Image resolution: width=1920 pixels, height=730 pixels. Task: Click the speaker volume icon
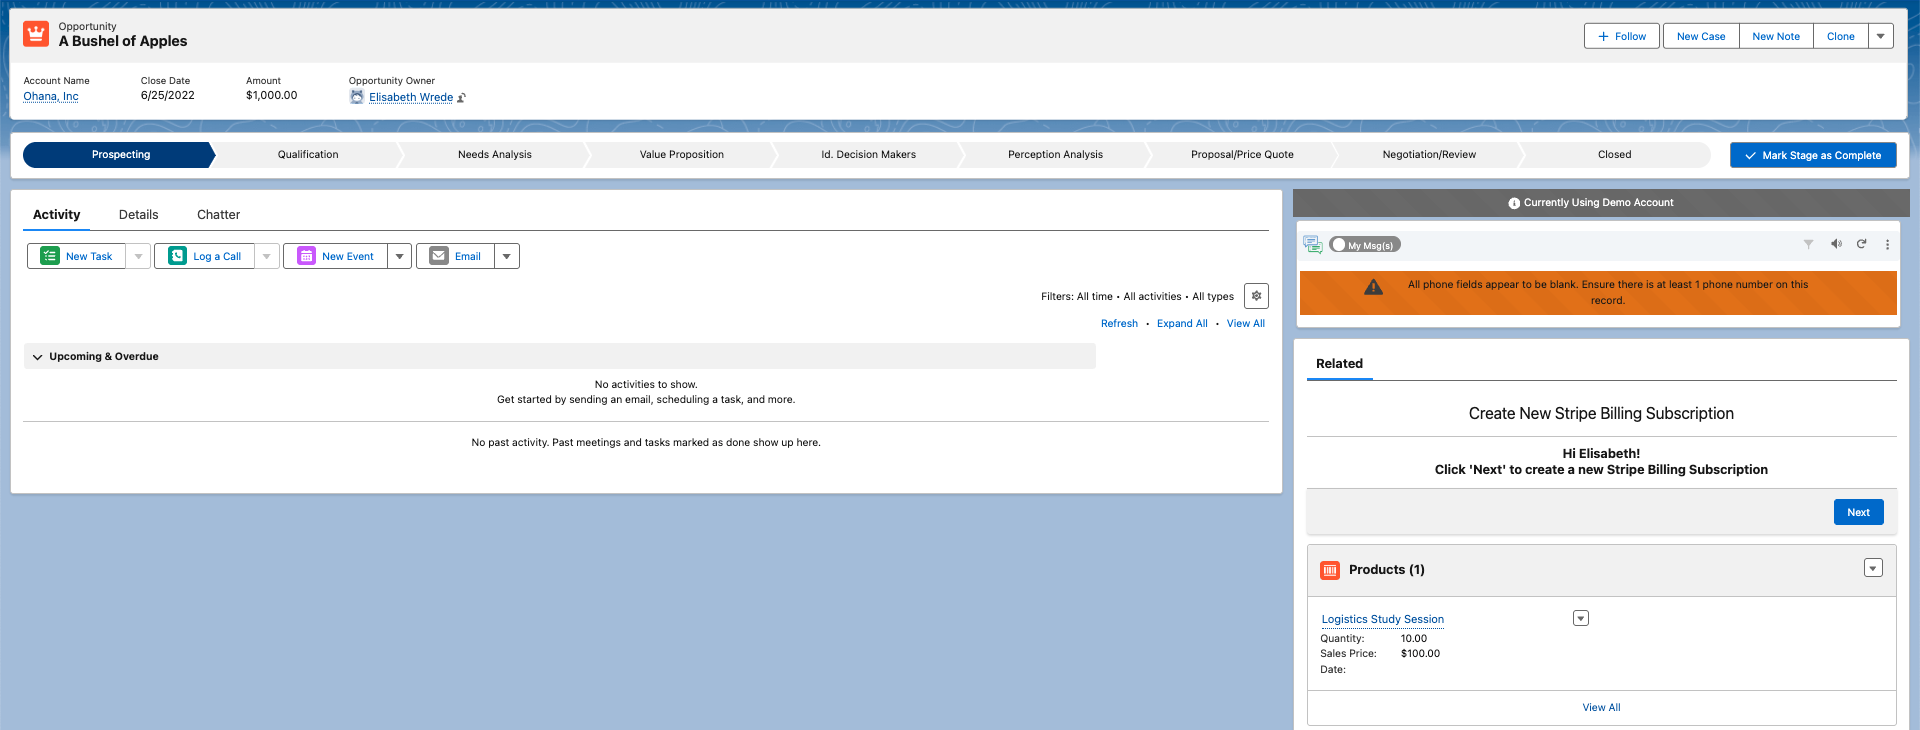pos(1836,244)
